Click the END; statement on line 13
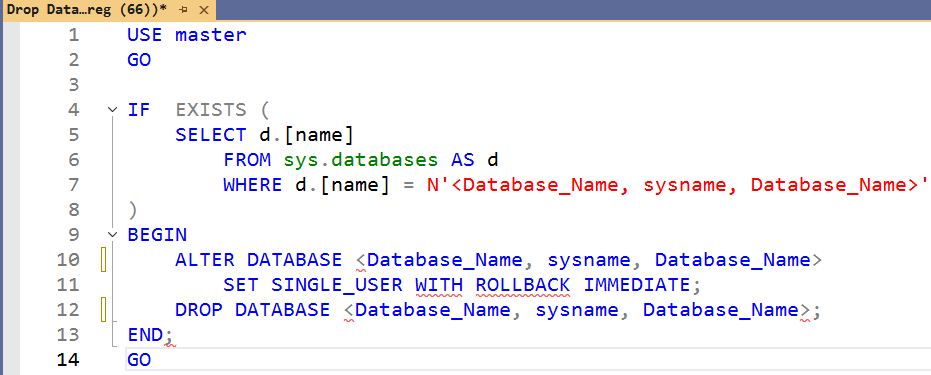Viewport: 931px width, 375px height. (150, 335)
